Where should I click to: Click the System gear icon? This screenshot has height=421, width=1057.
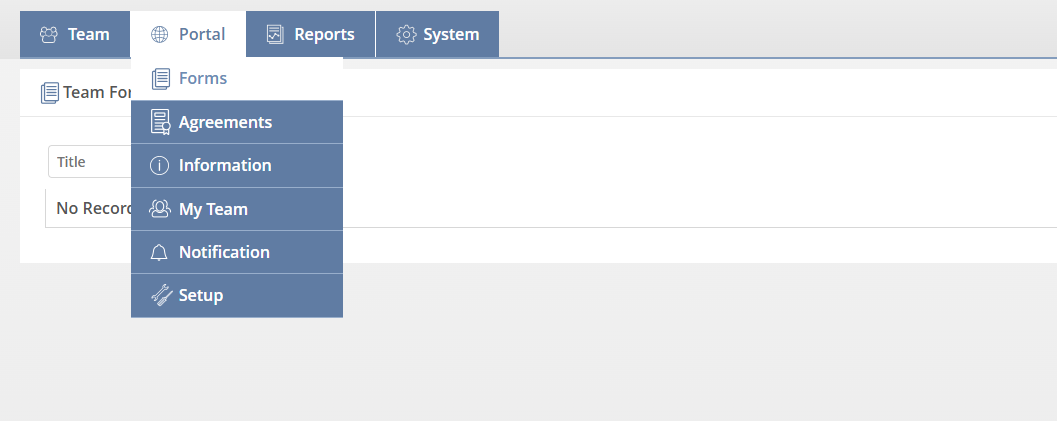(406, 35)
